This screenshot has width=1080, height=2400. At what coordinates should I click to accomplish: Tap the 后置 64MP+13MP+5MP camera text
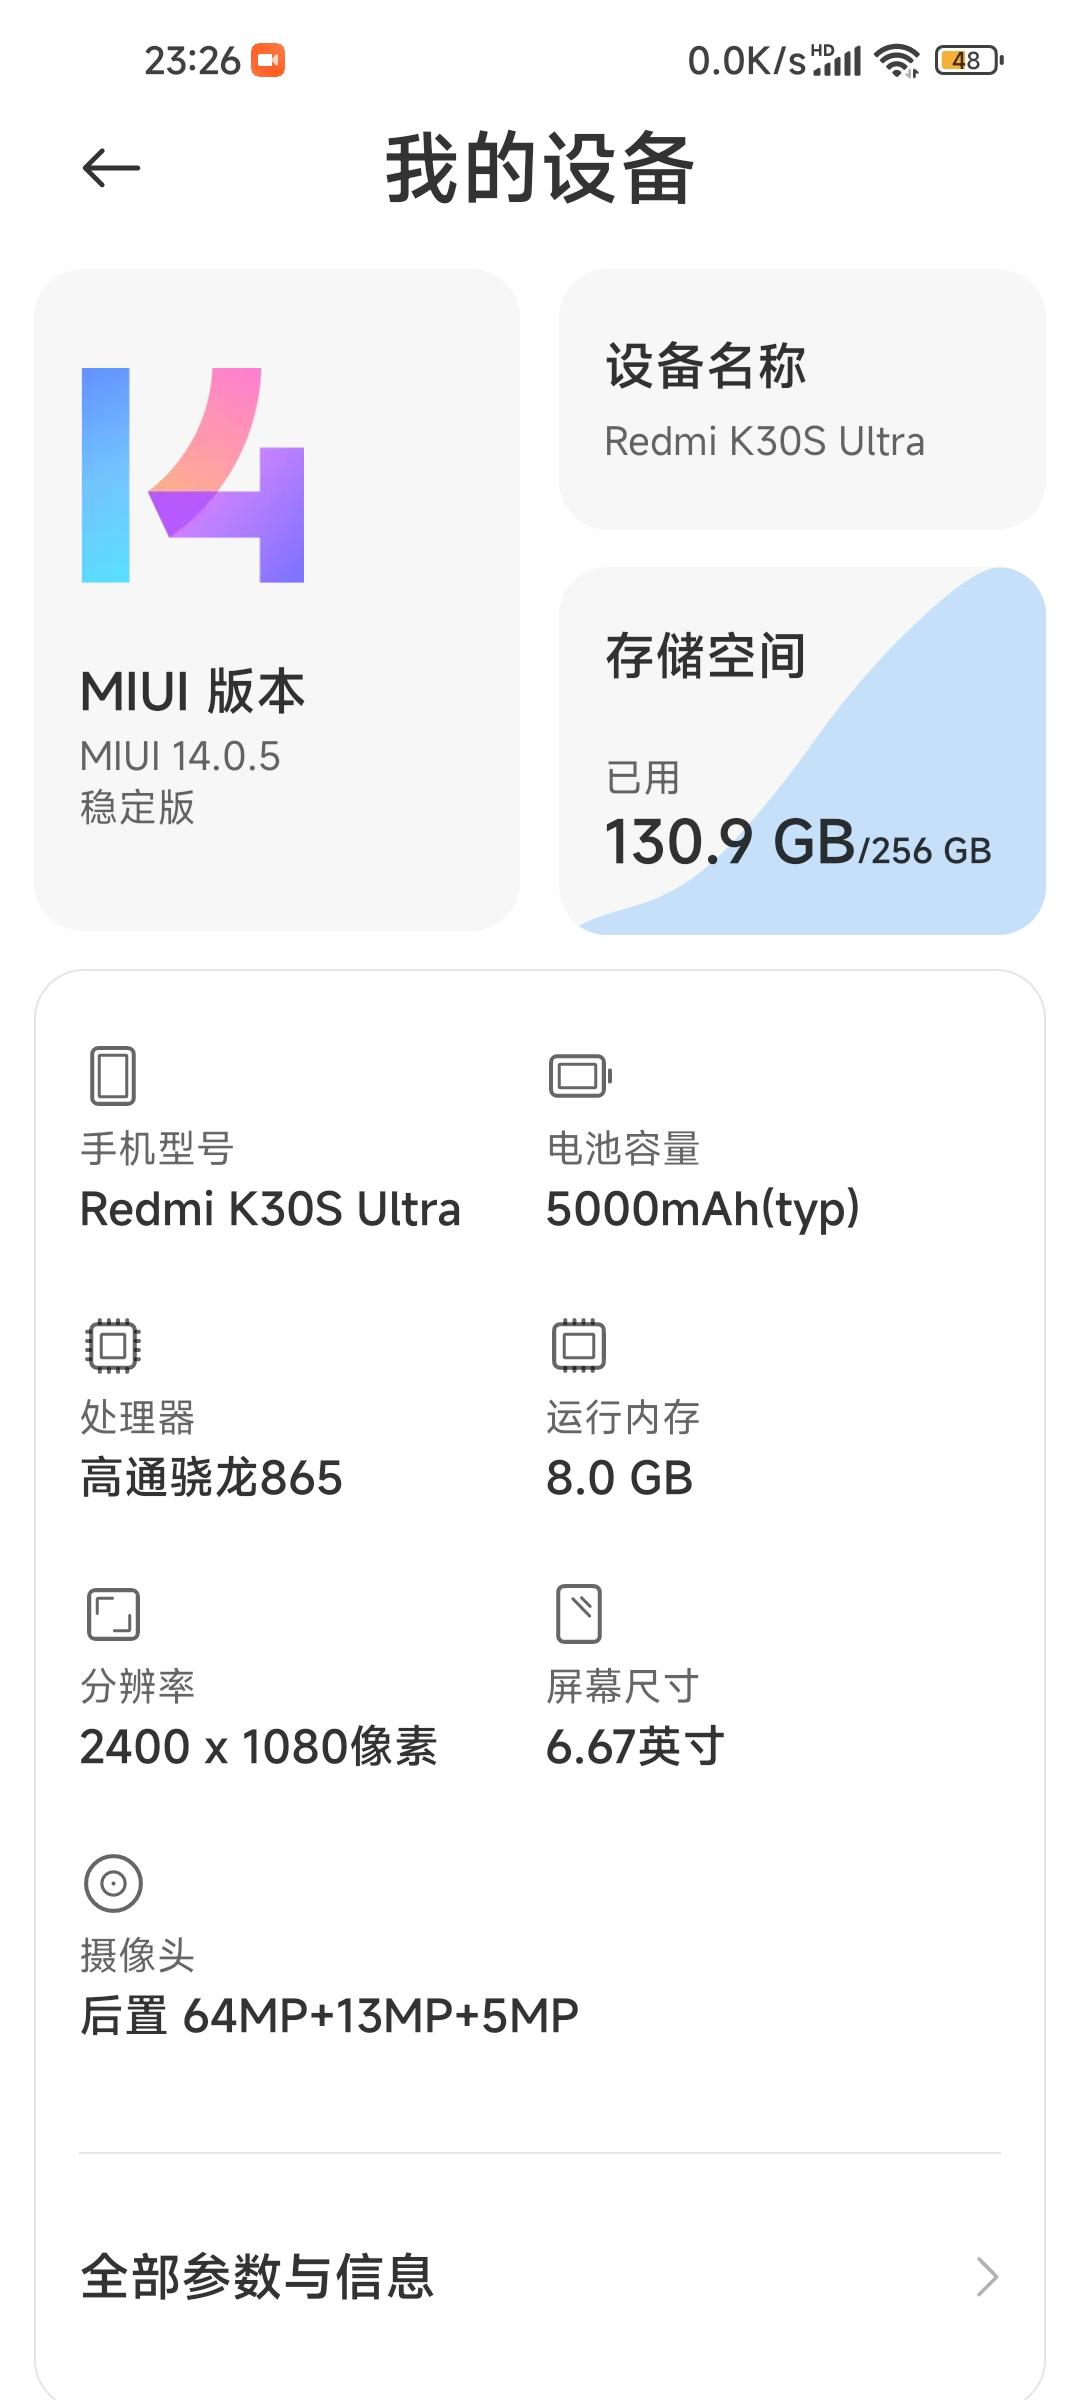click(x=330, y=2016)
